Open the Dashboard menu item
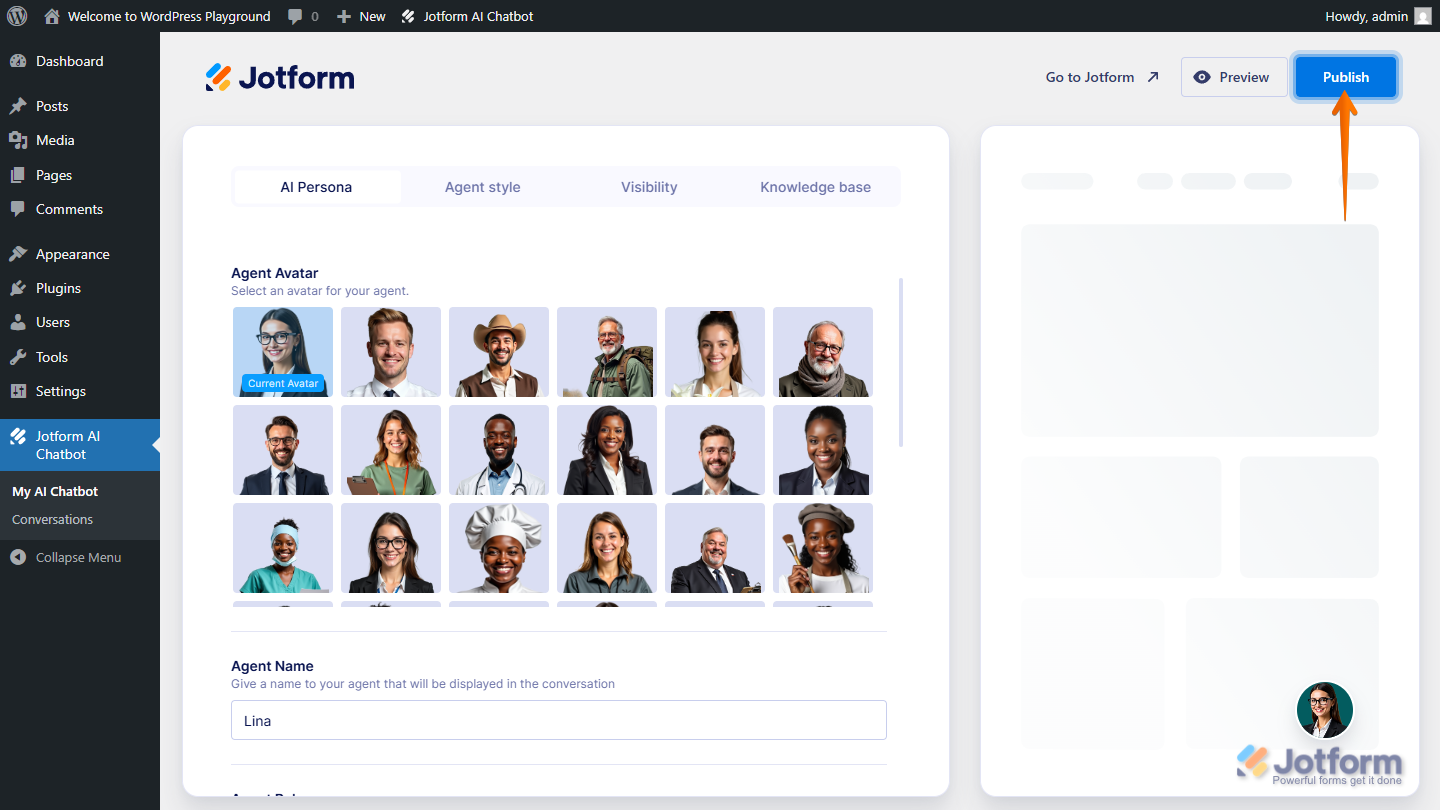1440x810 pixels. (80, 61)
